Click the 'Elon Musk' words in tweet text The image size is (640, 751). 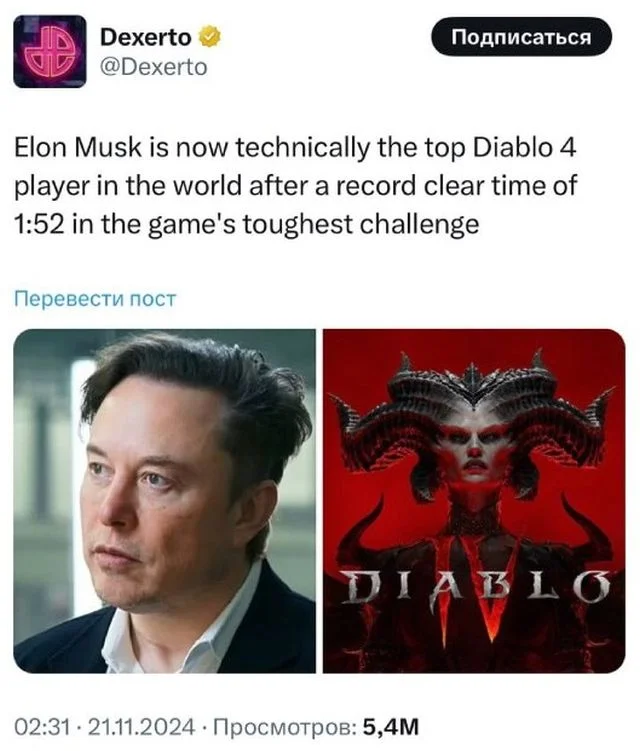coord(78,148)
